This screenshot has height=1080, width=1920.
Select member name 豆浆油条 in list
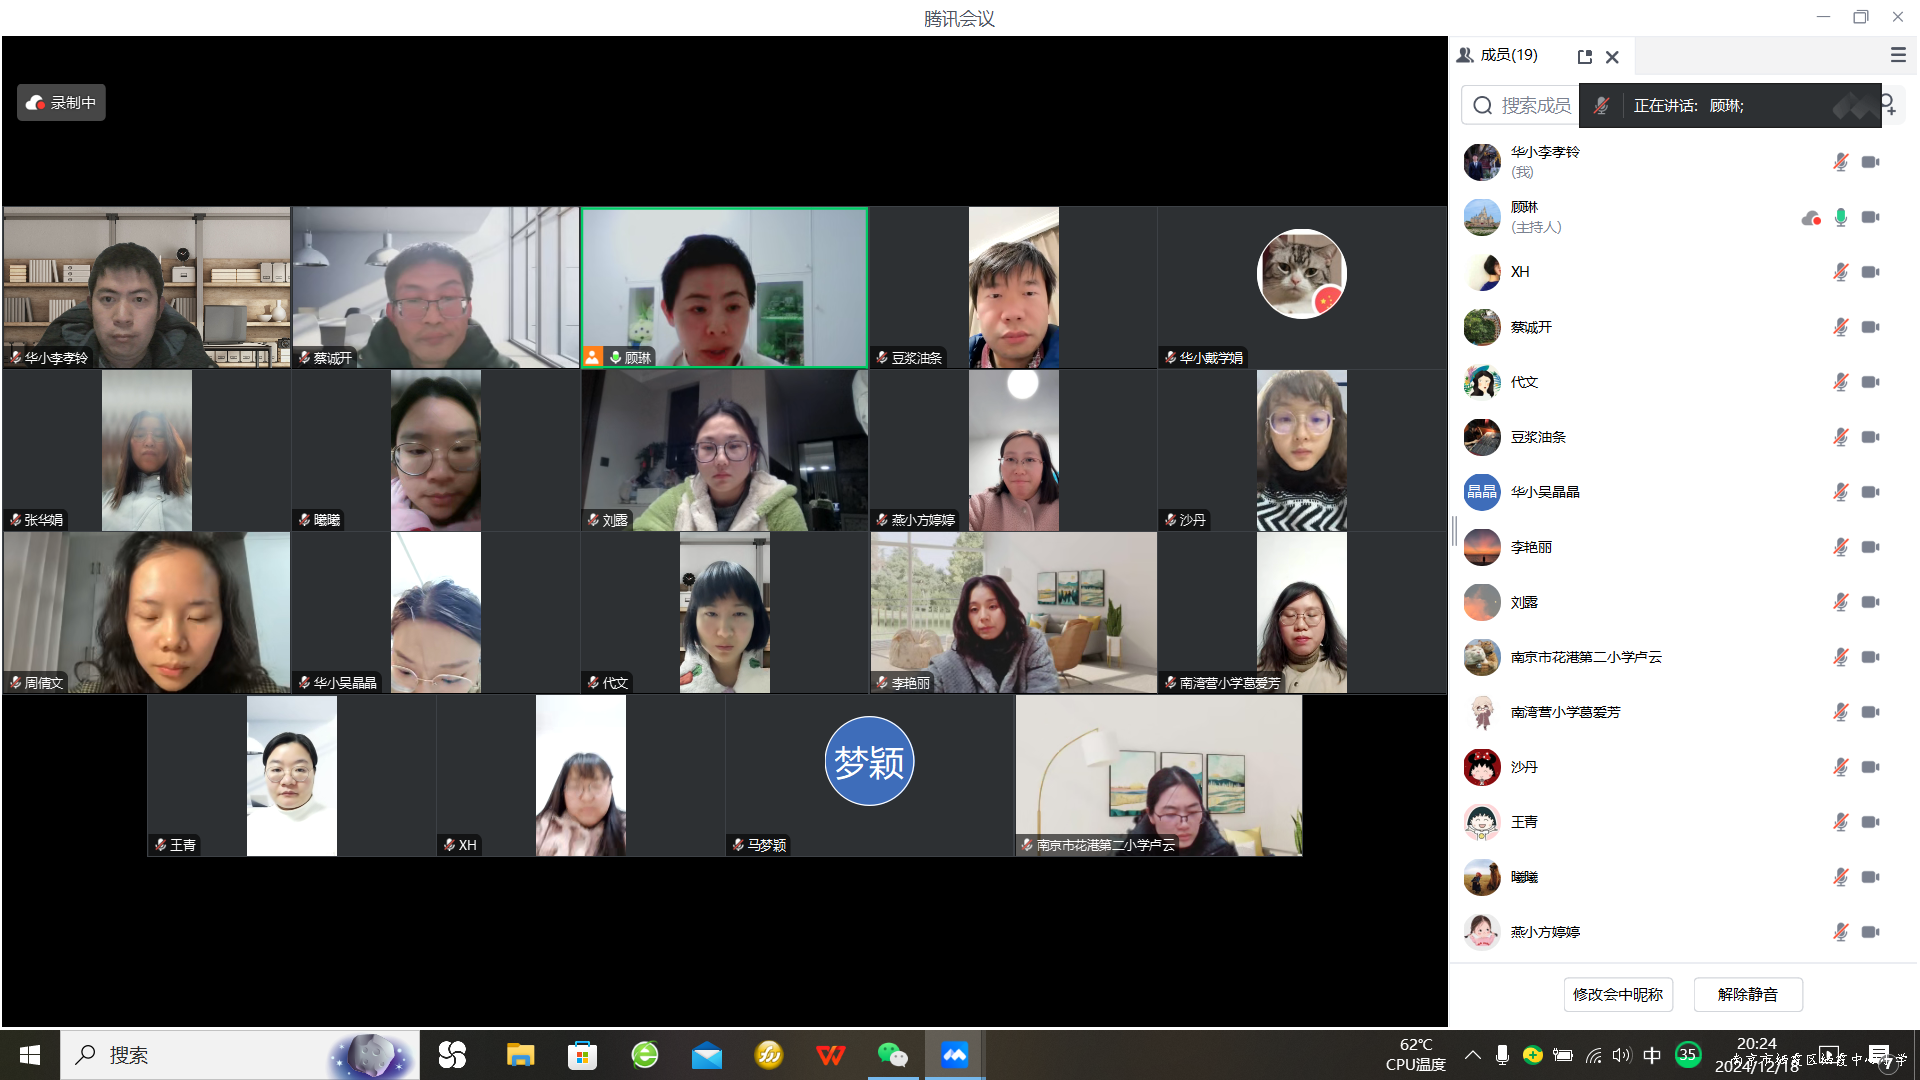pos(1538,437)
